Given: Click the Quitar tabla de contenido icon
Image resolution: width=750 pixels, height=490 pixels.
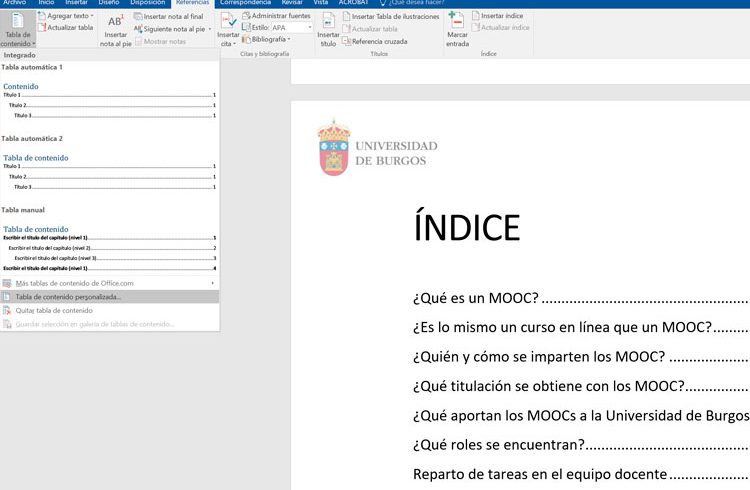Looking at the screenshot, I should (x=7, y=311).
